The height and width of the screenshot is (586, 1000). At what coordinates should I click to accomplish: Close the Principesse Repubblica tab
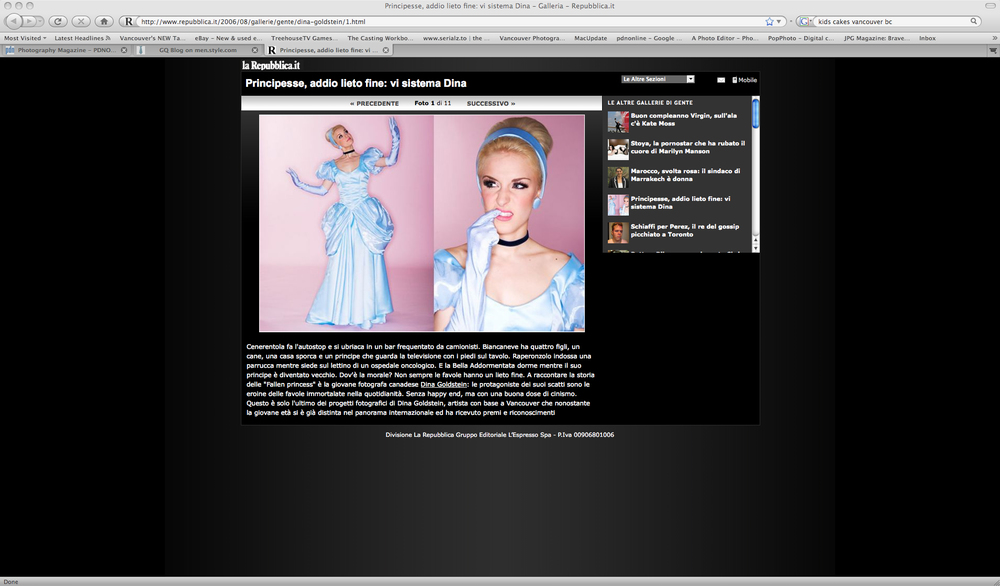386,50
